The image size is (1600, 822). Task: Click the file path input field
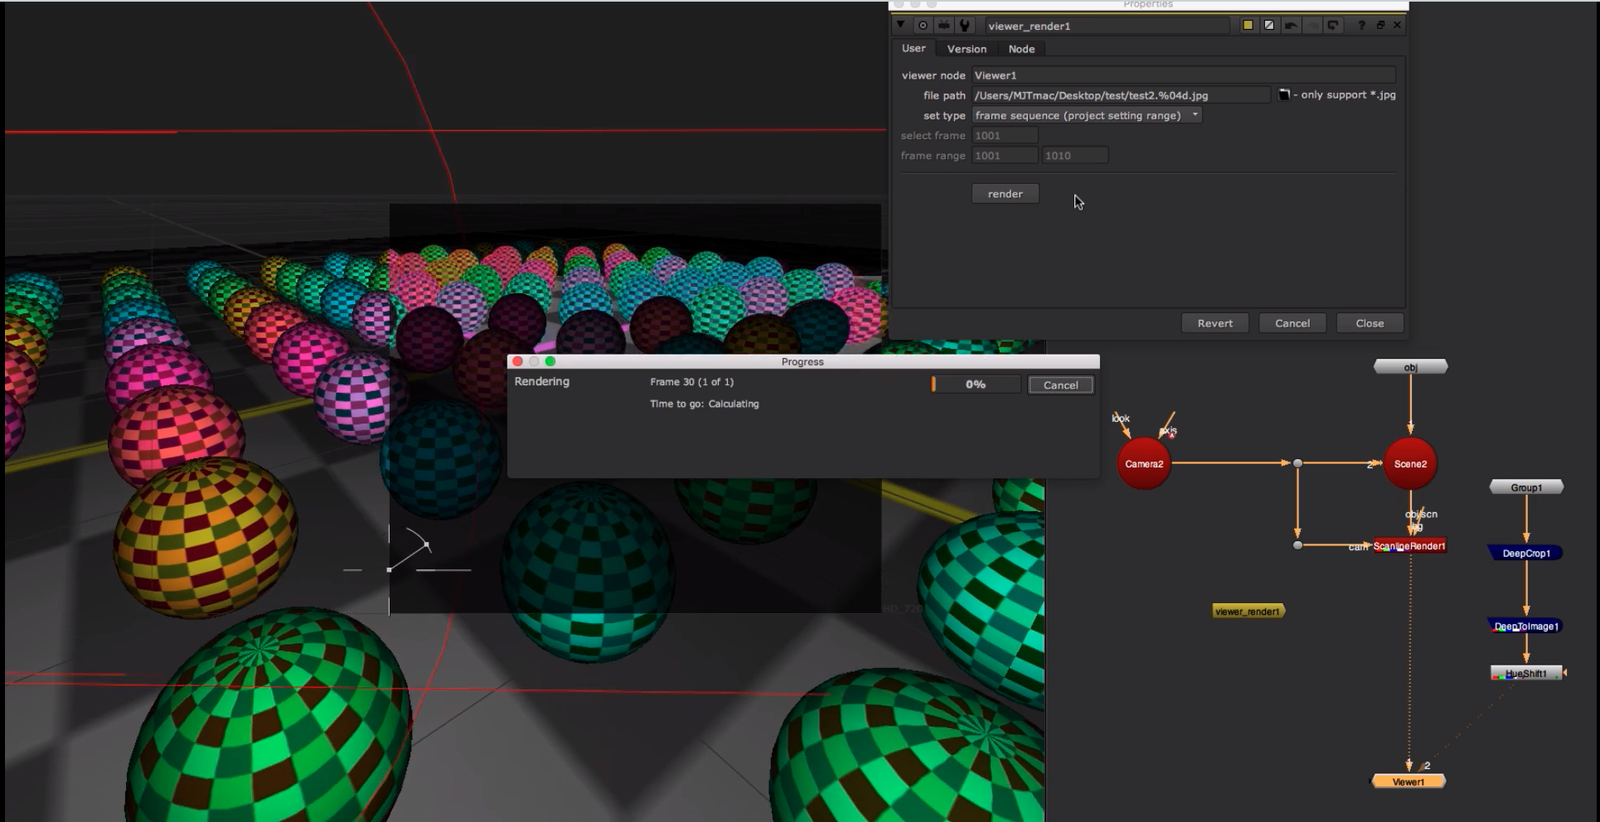(1121, 95)
